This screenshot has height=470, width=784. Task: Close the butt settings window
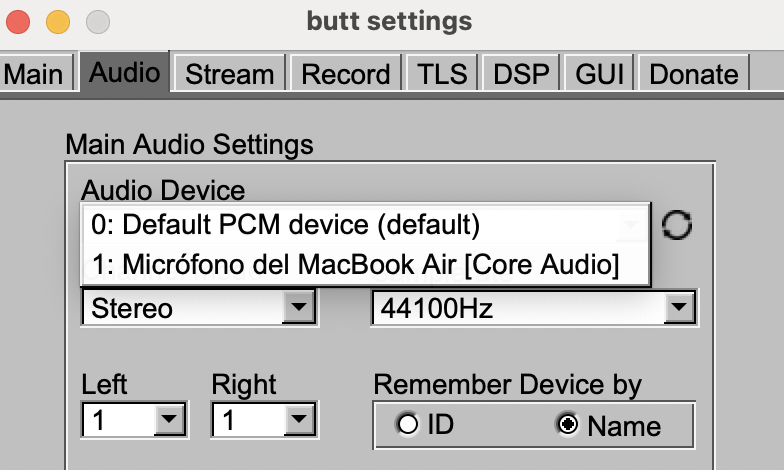pos(22,20)
